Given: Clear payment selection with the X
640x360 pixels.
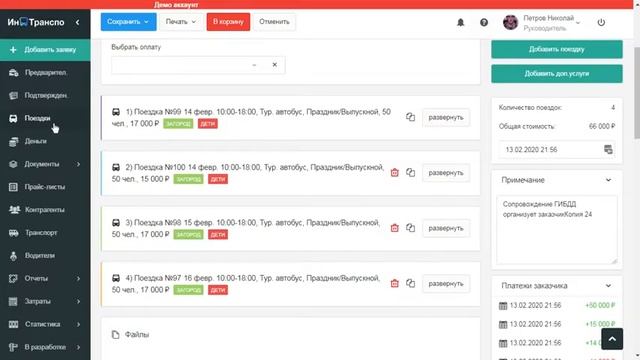Looking at the screenshot, I should pos(275,64).
